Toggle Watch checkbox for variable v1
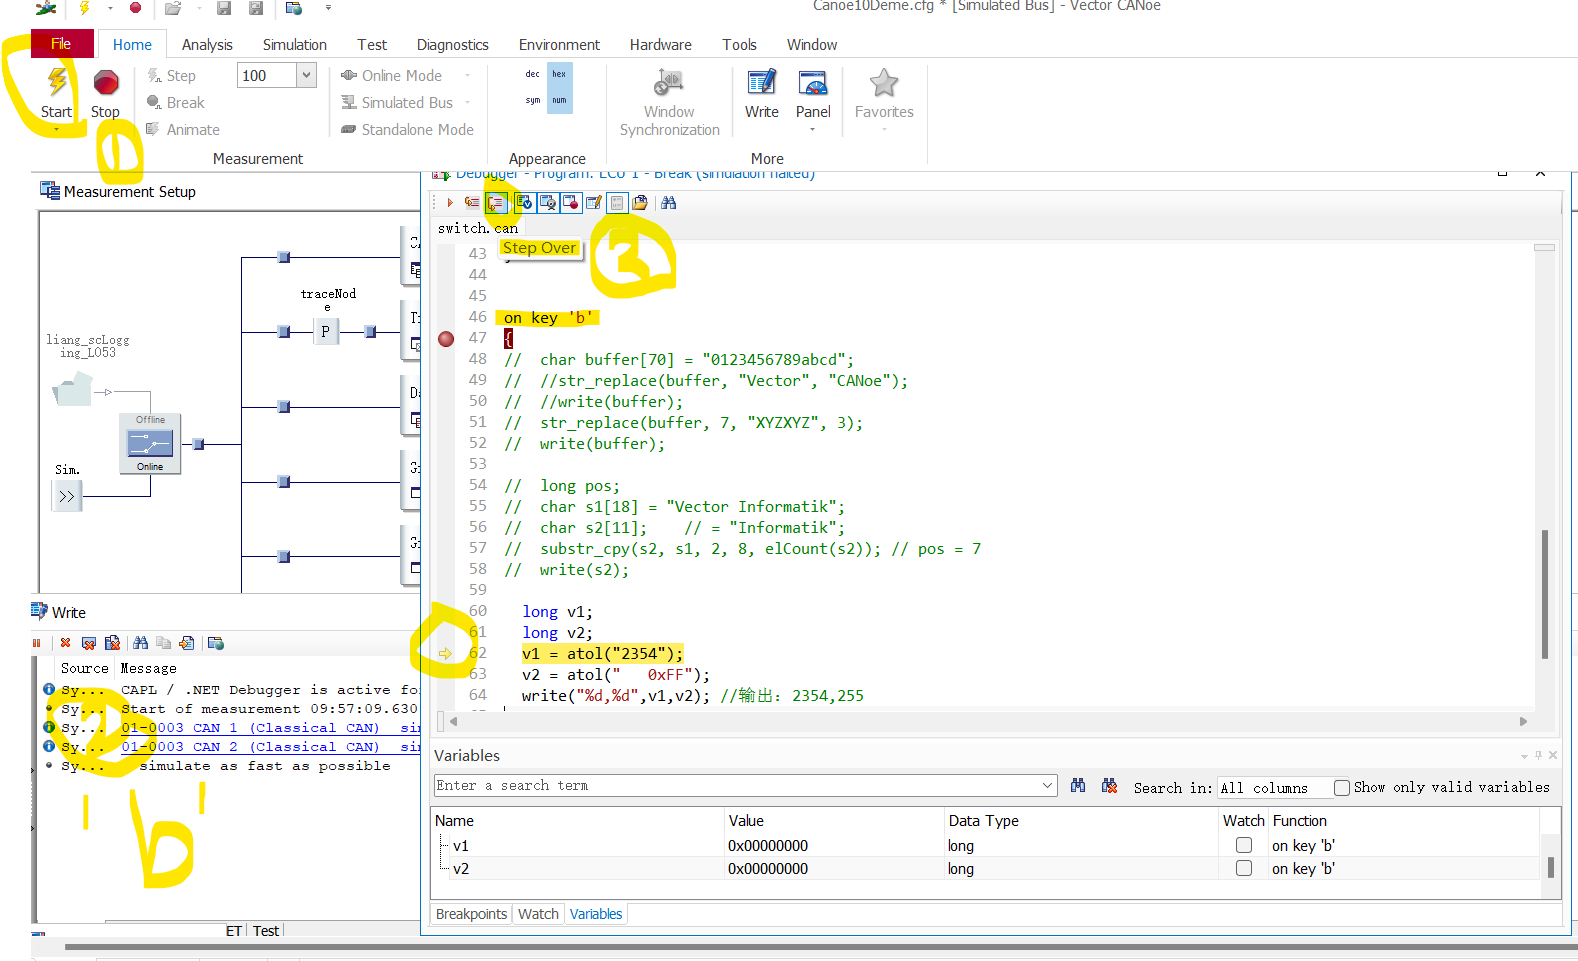Viewport: 1578px width, 961px height. pos(1244,845)
